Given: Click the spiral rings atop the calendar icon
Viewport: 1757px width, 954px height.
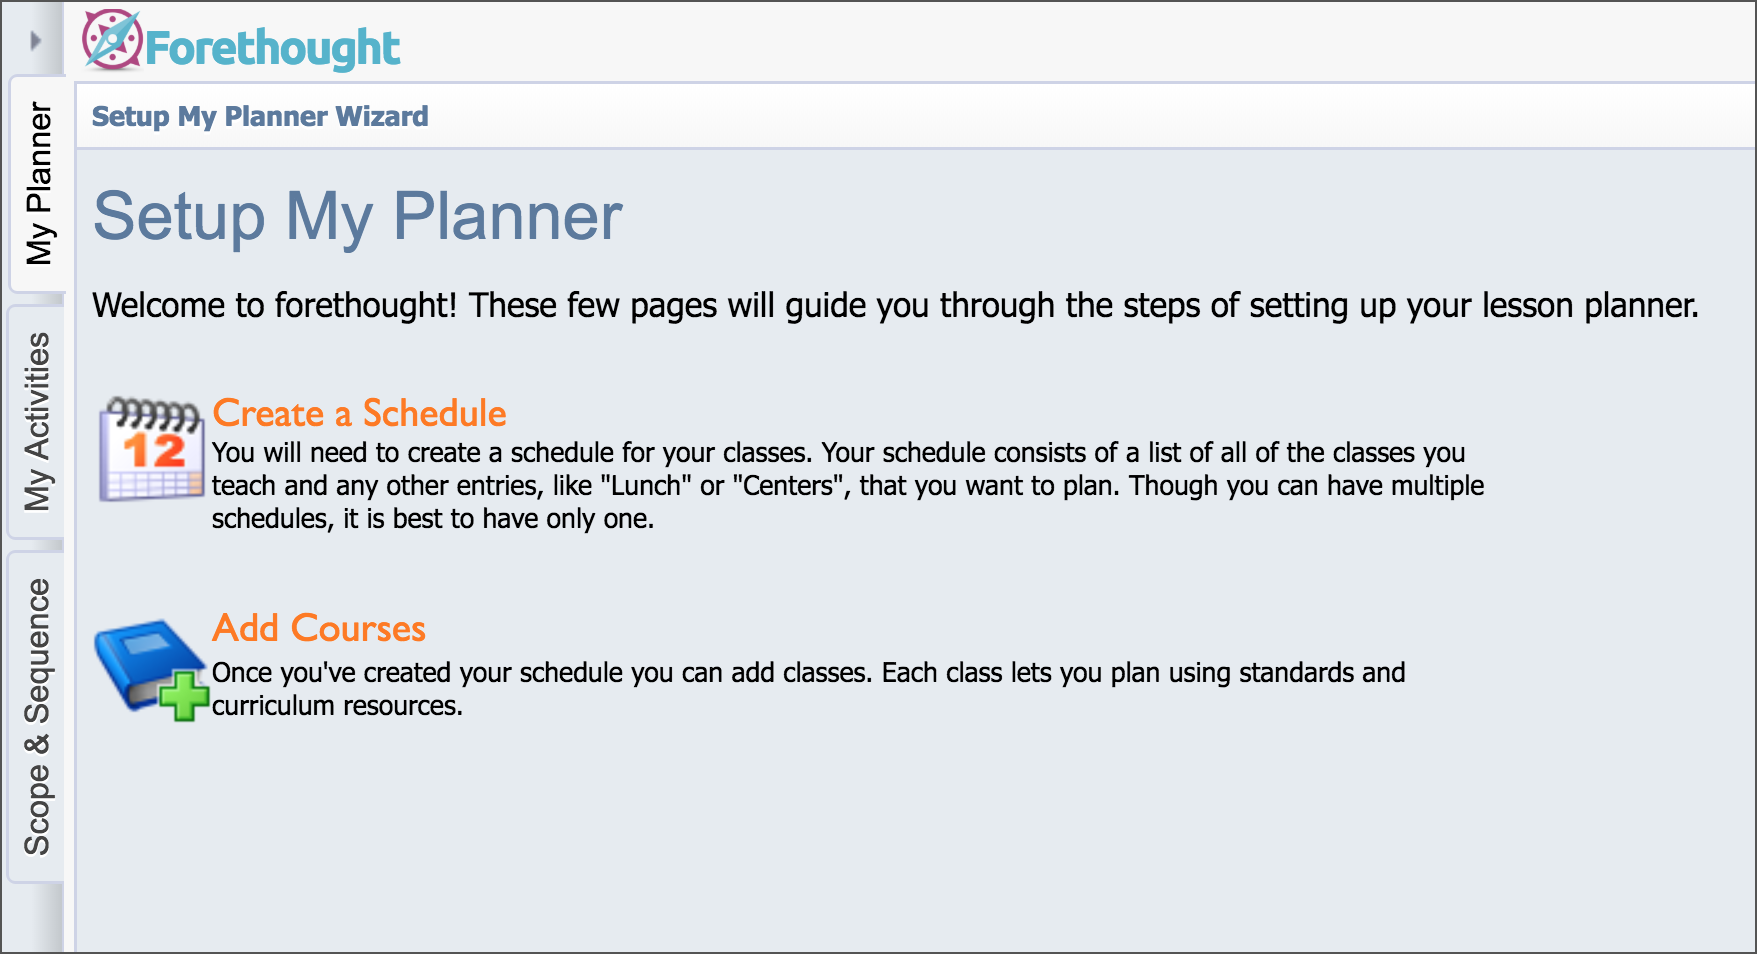Looking at the screenshot, I should tap(153, 410).
